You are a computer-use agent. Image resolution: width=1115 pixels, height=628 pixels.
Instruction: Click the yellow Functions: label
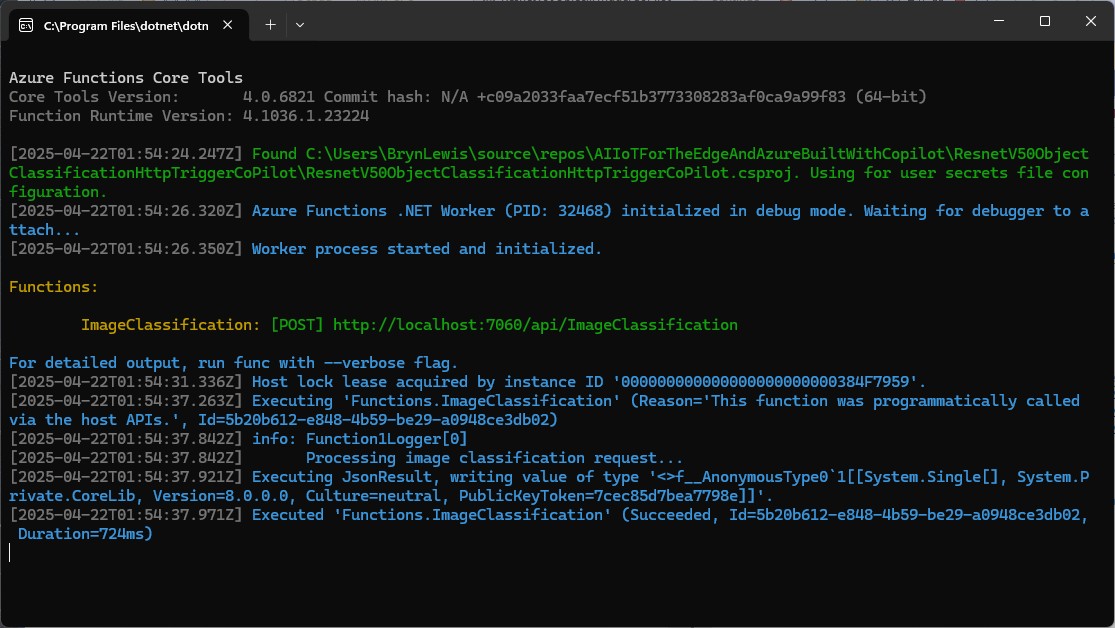pyautogui.click(x=54, y=287)
